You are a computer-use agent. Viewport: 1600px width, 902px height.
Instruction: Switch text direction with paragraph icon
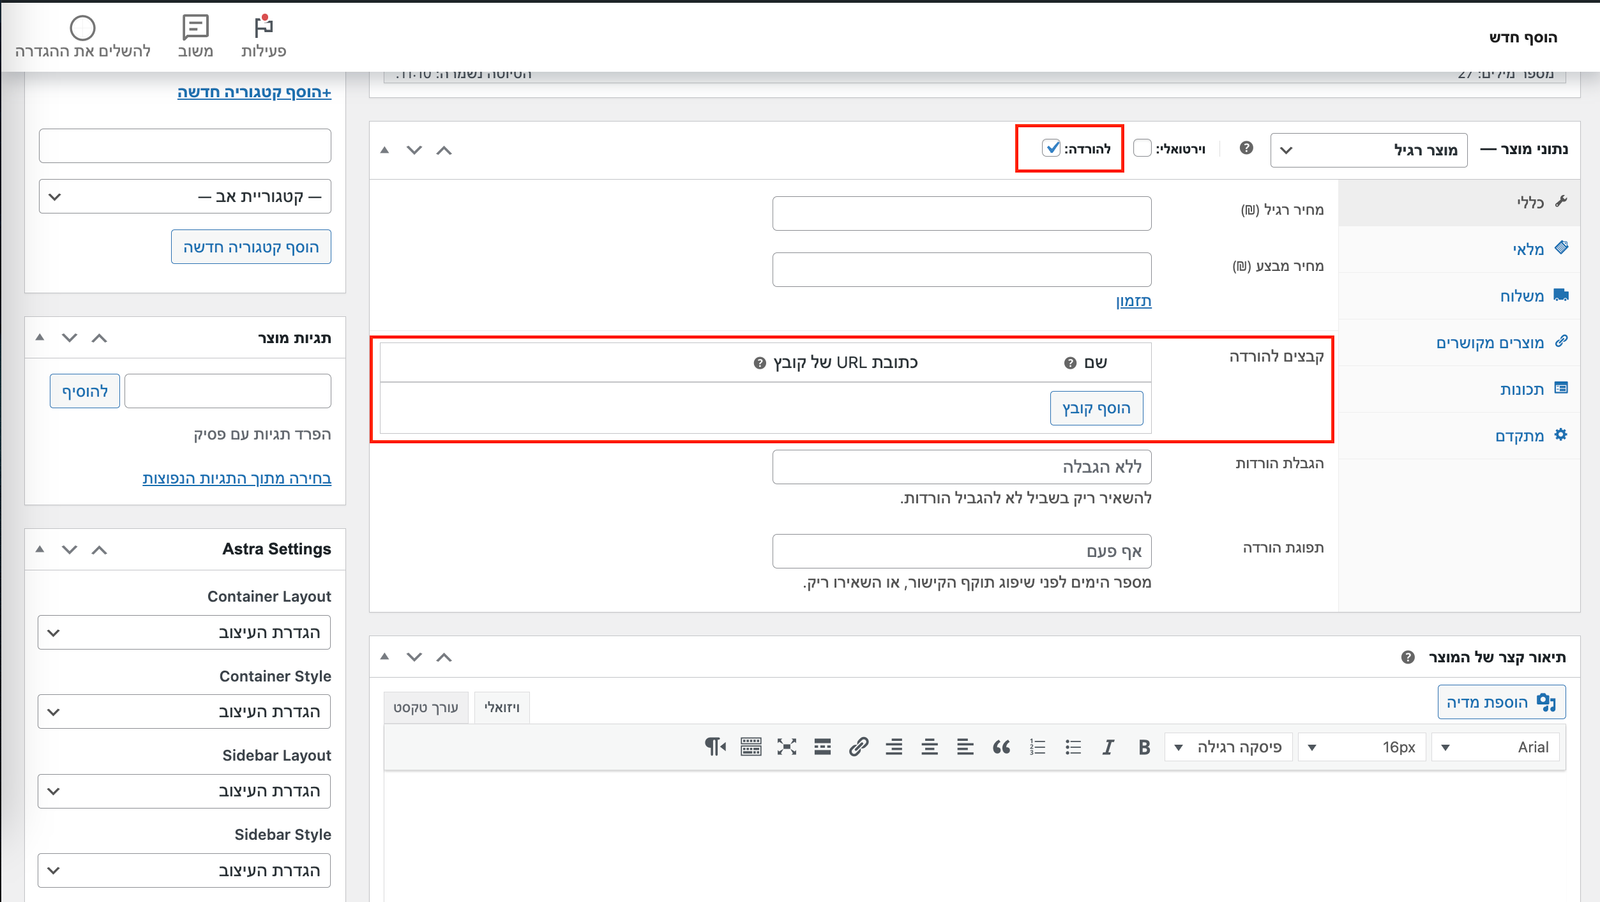click(715, 747)
